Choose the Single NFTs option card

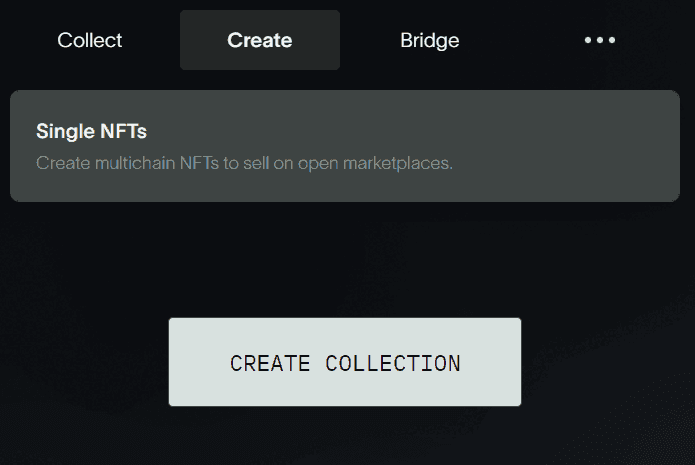[345, 146]
